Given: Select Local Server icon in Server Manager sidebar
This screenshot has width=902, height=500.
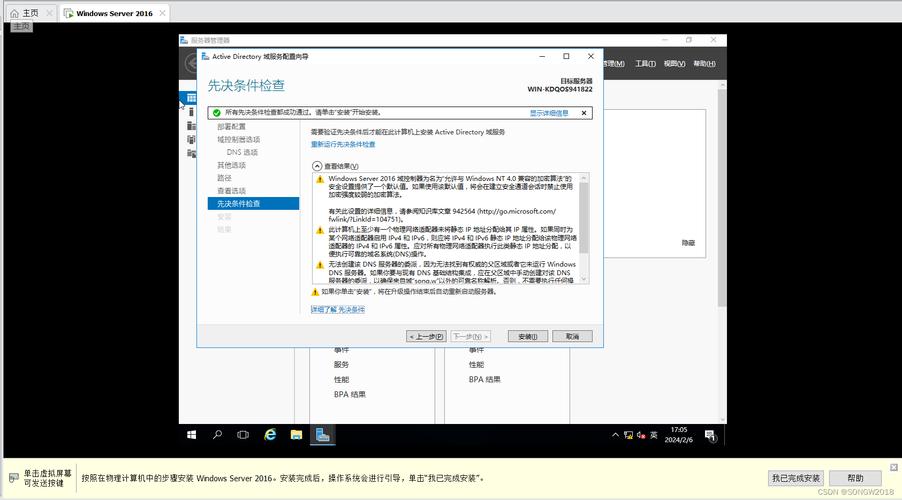Looking at the screenshot, I should pyautogui.click(x=191, y=112).
